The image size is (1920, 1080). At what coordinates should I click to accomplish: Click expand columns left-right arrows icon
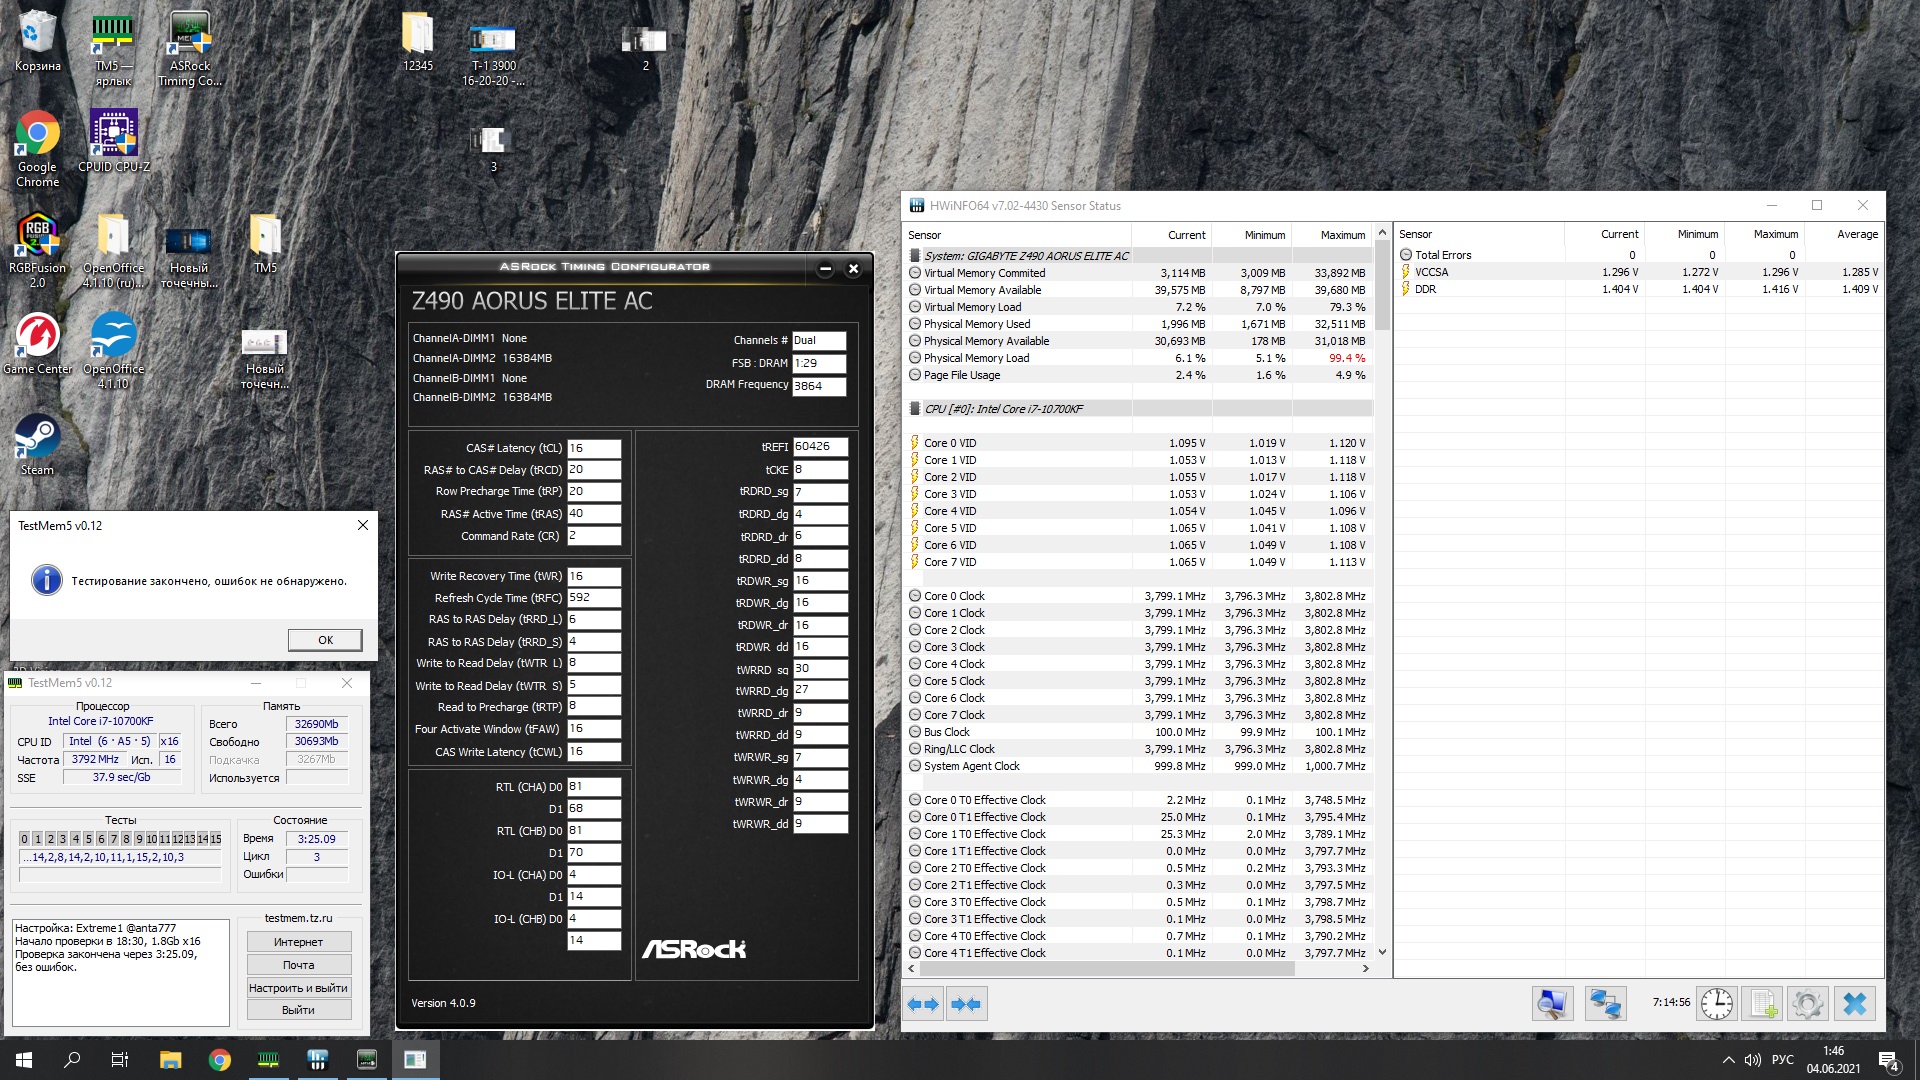923,1003
